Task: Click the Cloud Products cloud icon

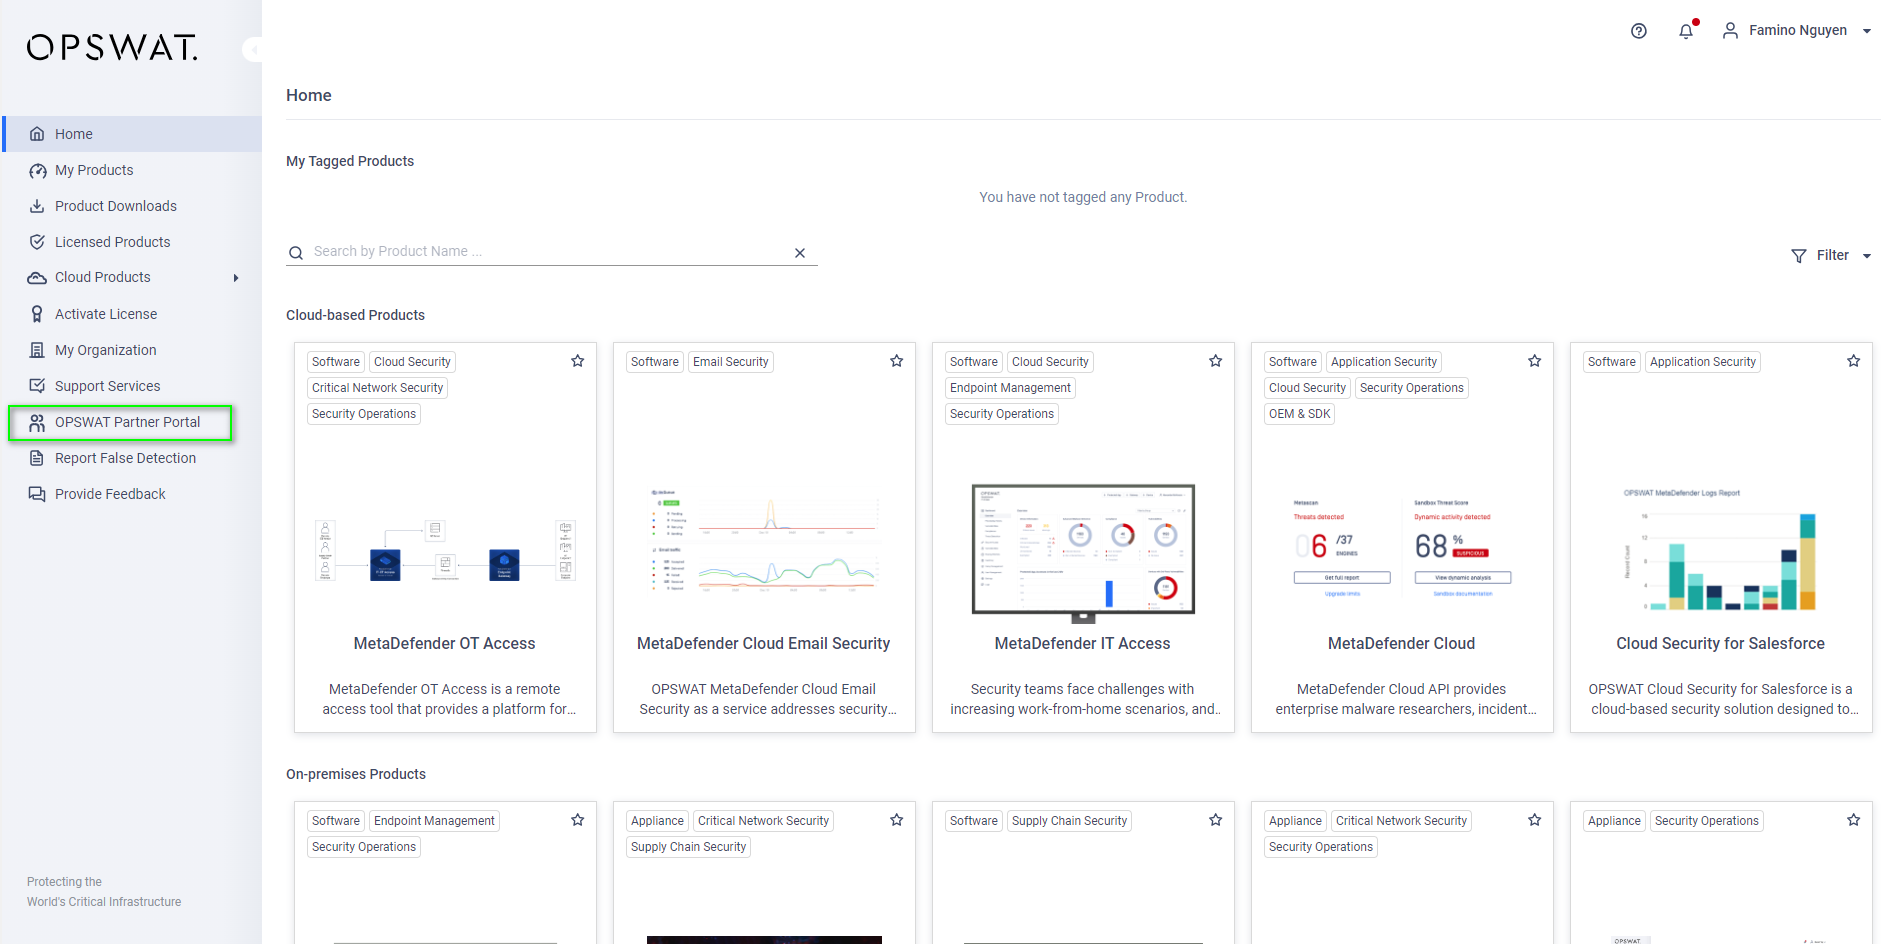Action: click(37, 277)
